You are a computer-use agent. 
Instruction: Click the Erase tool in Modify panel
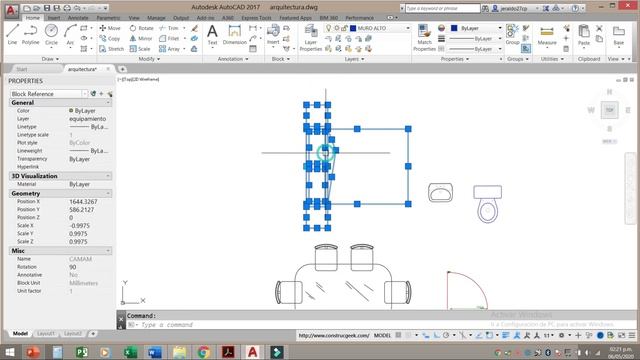[x=195, y=28]
